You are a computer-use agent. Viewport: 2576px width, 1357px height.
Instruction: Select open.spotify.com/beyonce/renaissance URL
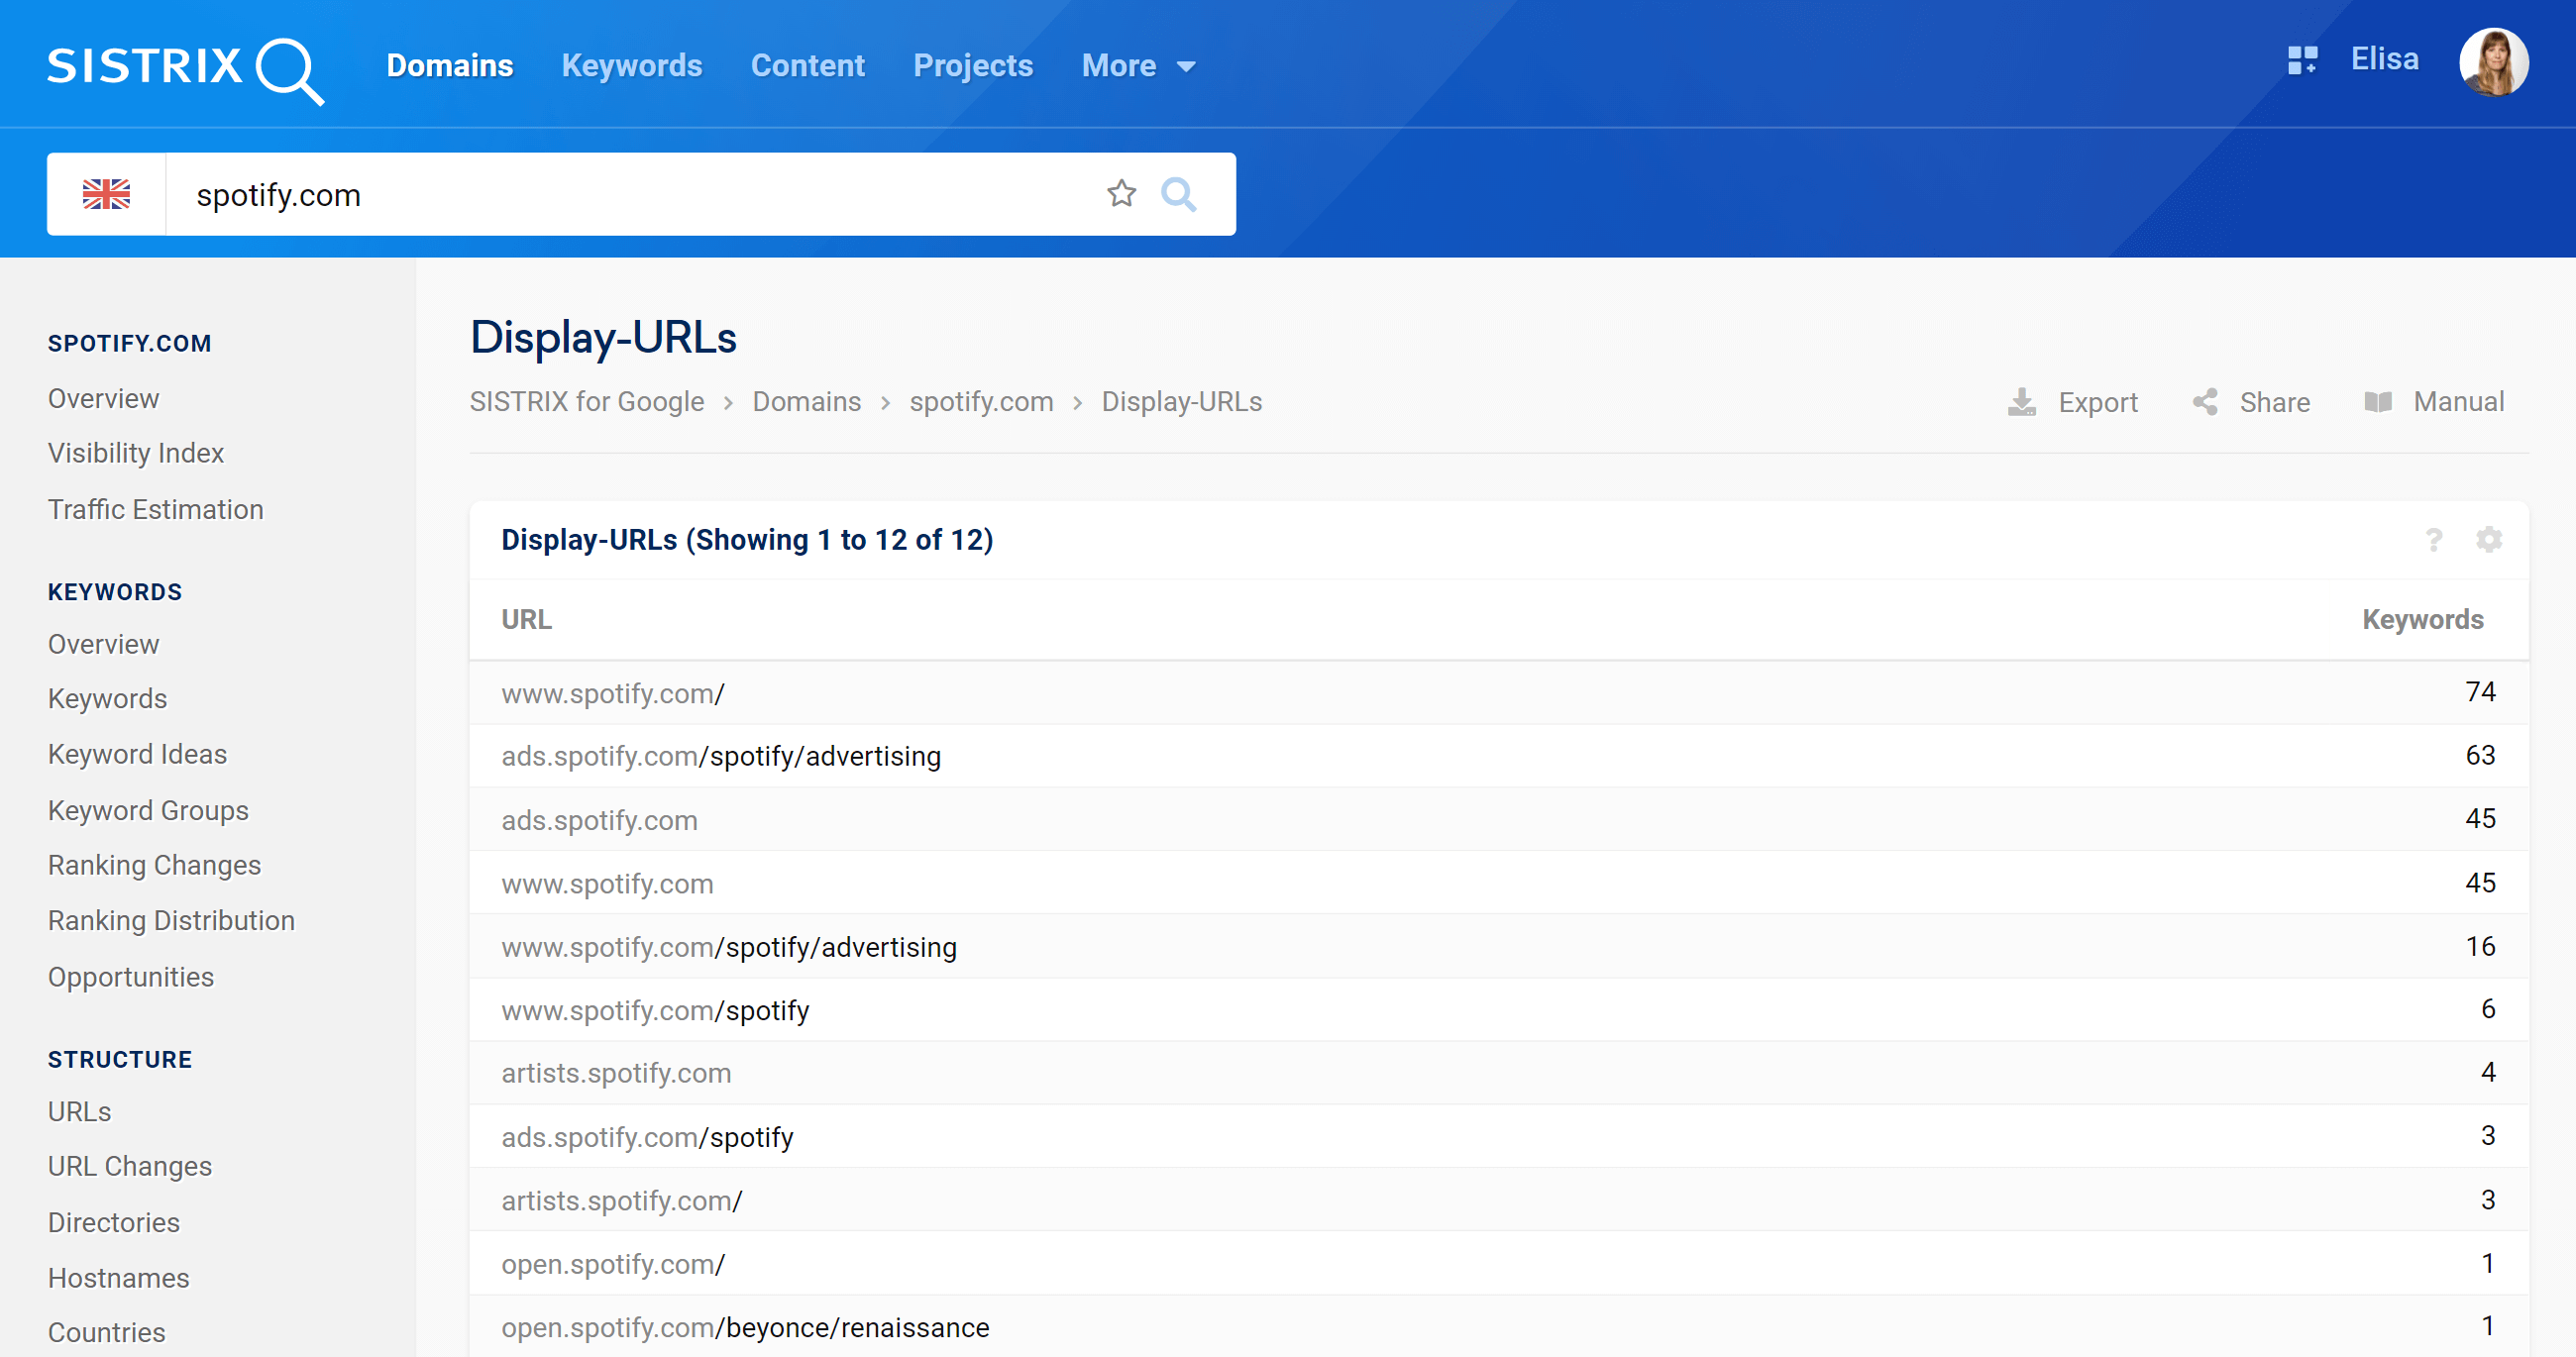click(744, 1328)
